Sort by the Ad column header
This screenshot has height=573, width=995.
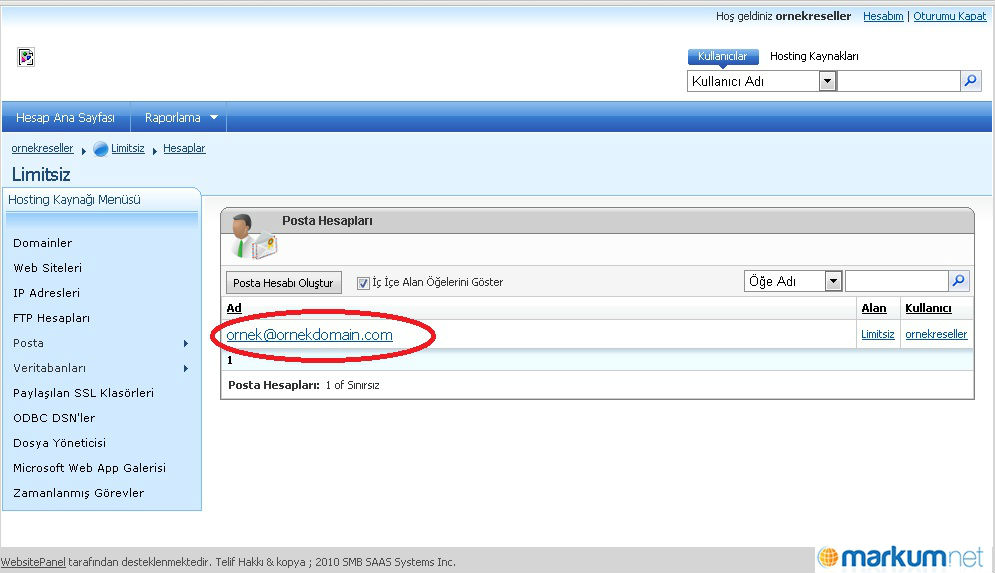[x=234, y=308]
